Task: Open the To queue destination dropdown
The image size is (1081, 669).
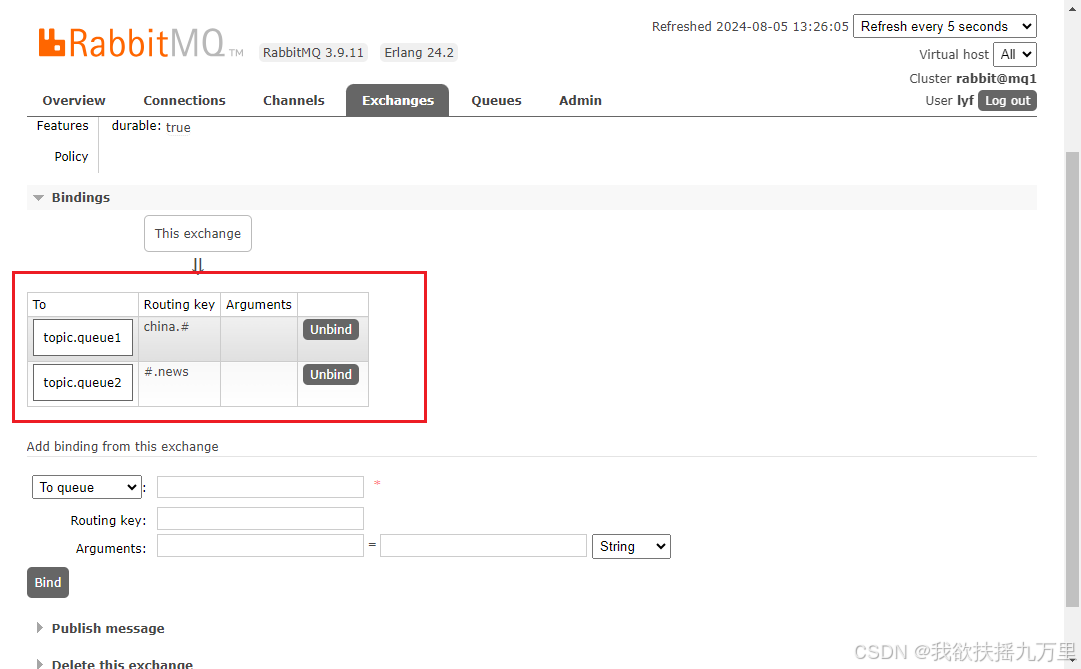Action: (87, 487)
